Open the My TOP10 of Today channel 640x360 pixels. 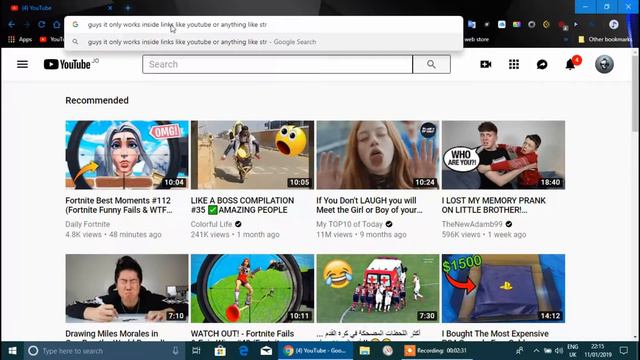click(x=349, y=224)
